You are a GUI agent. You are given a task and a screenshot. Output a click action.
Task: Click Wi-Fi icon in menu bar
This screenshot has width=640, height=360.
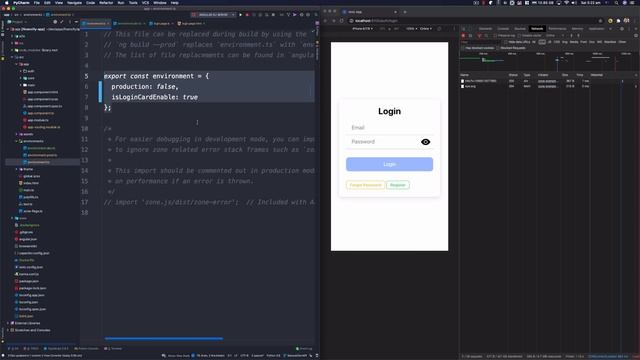(566, 2)
